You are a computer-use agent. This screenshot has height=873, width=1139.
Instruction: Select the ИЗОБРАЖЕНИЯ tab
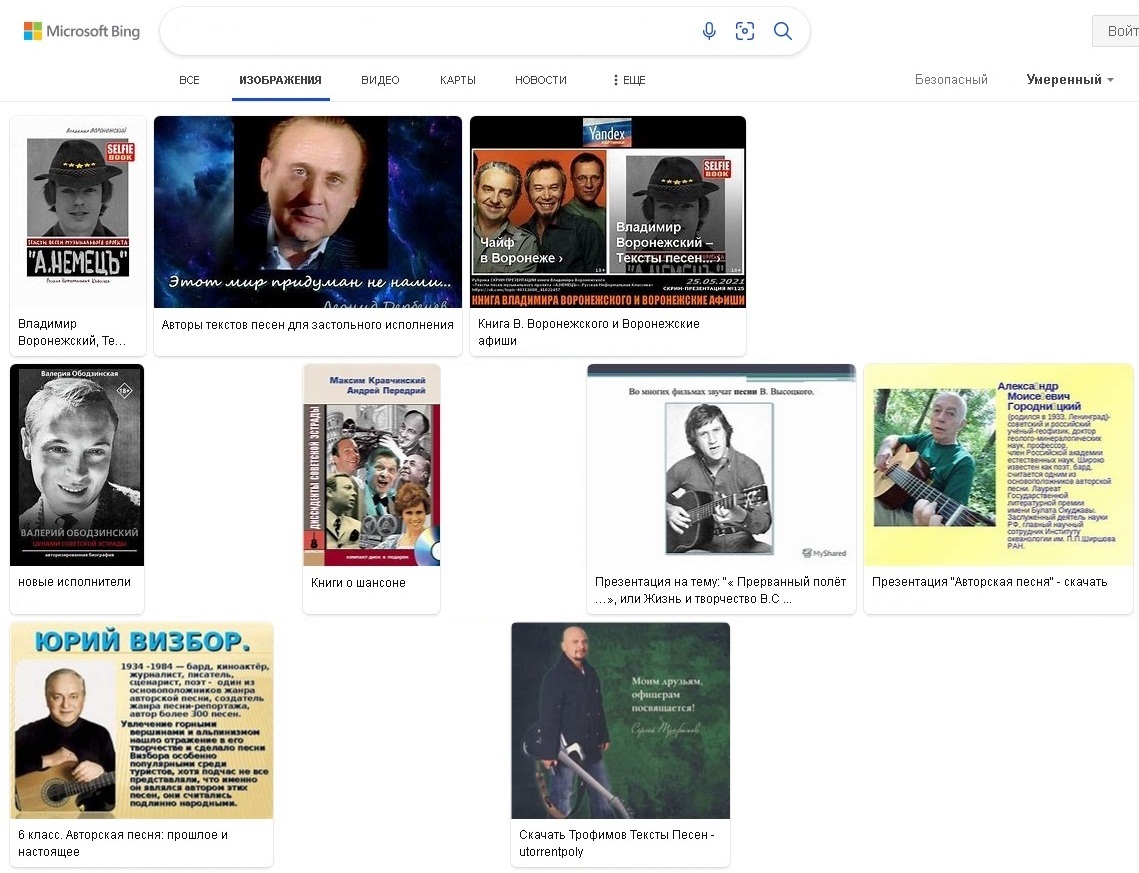[x=280, y=80]
